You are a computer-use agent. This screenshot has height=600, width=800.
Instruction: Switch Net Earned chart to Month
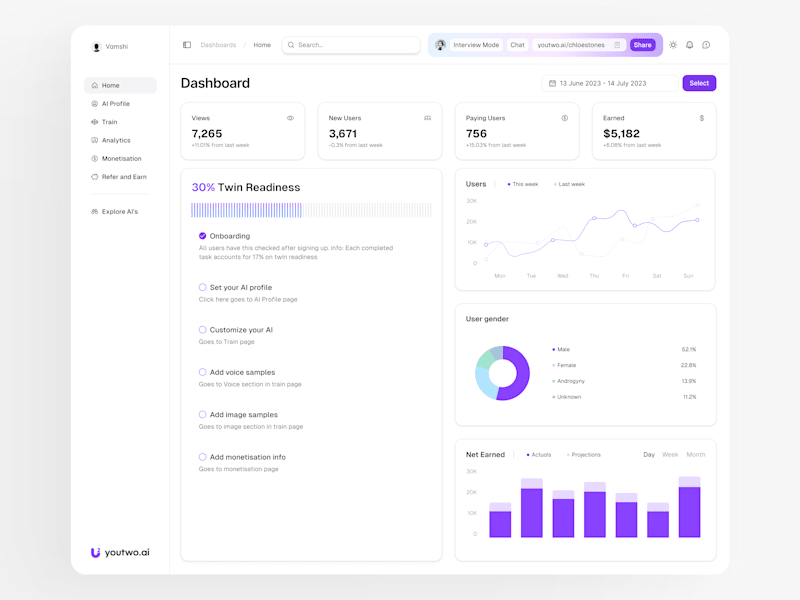coord(695,455)
